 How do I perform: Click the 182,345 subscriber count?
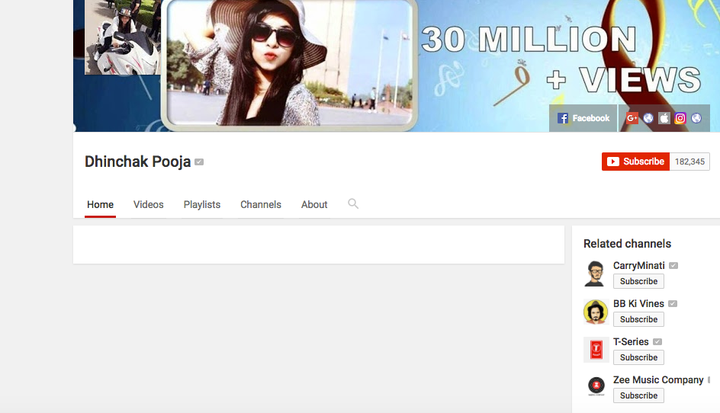pos(690,162)
